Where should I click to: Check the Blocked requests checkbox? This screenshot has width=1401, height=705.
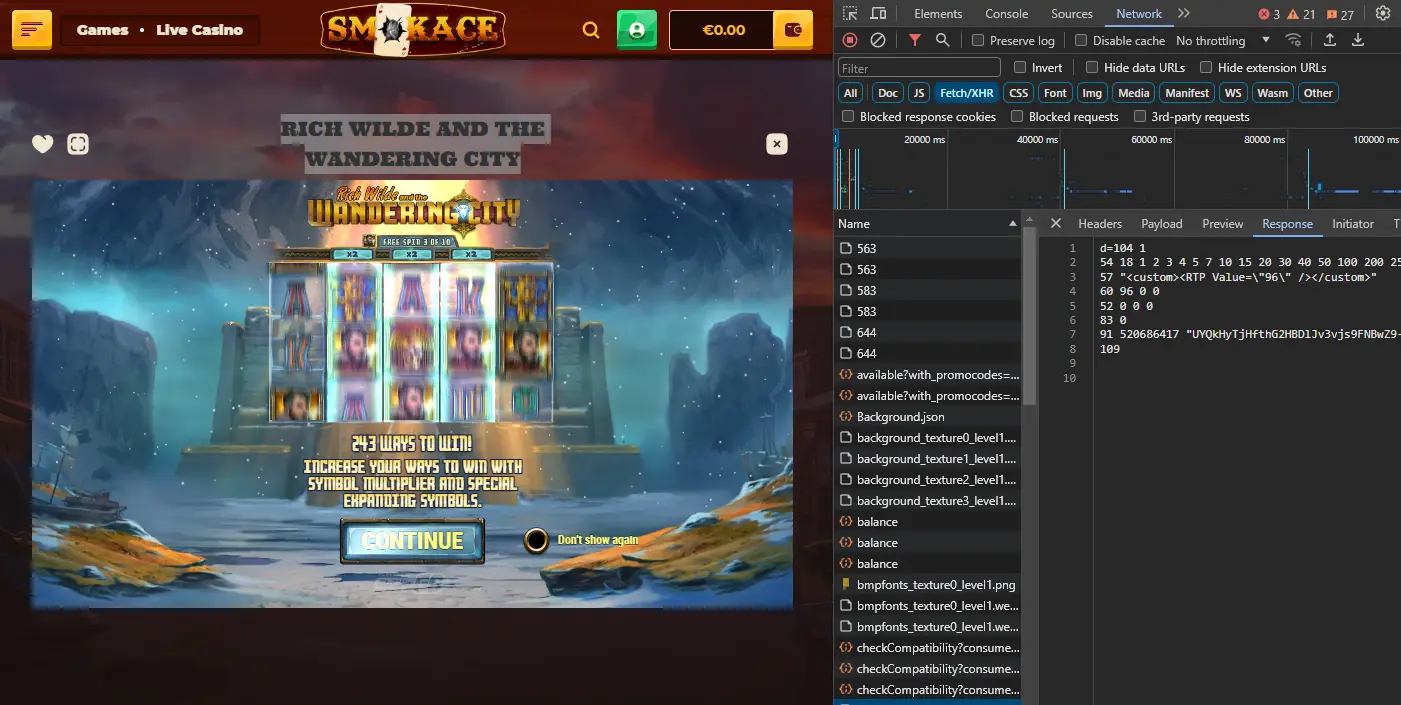(1017, 117)
